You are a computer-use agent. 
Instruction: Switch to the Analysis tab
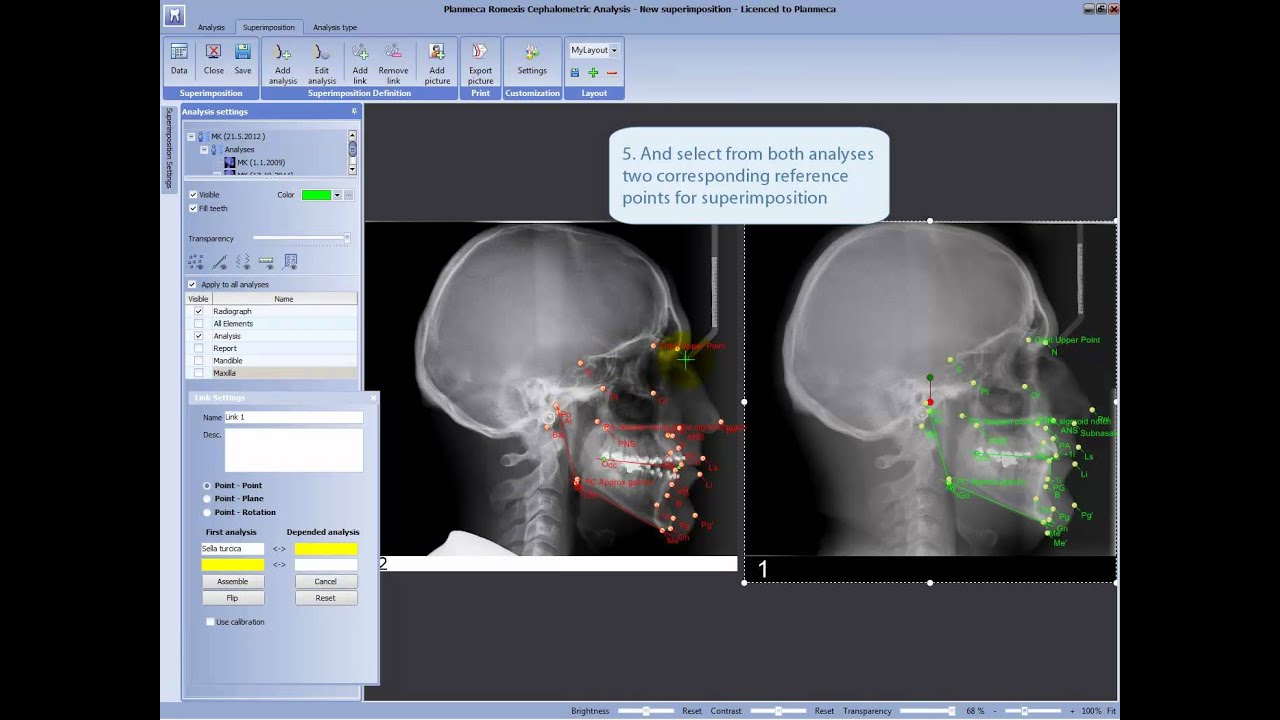point(211,27)
